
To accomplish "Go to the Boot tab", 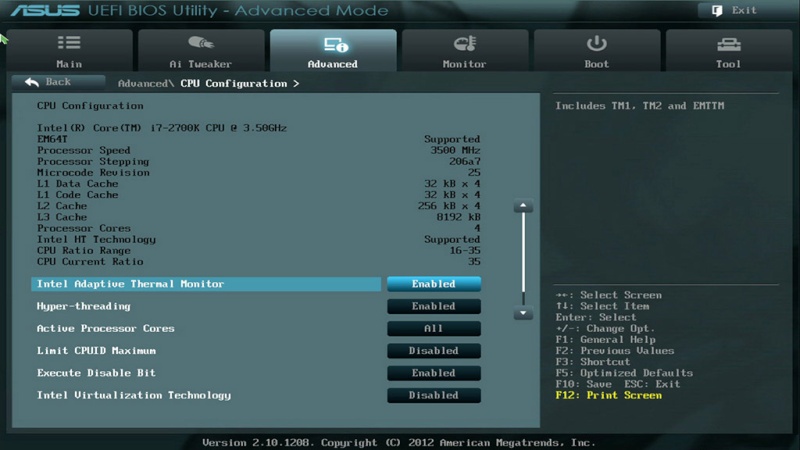I will [x=597, y=50].
